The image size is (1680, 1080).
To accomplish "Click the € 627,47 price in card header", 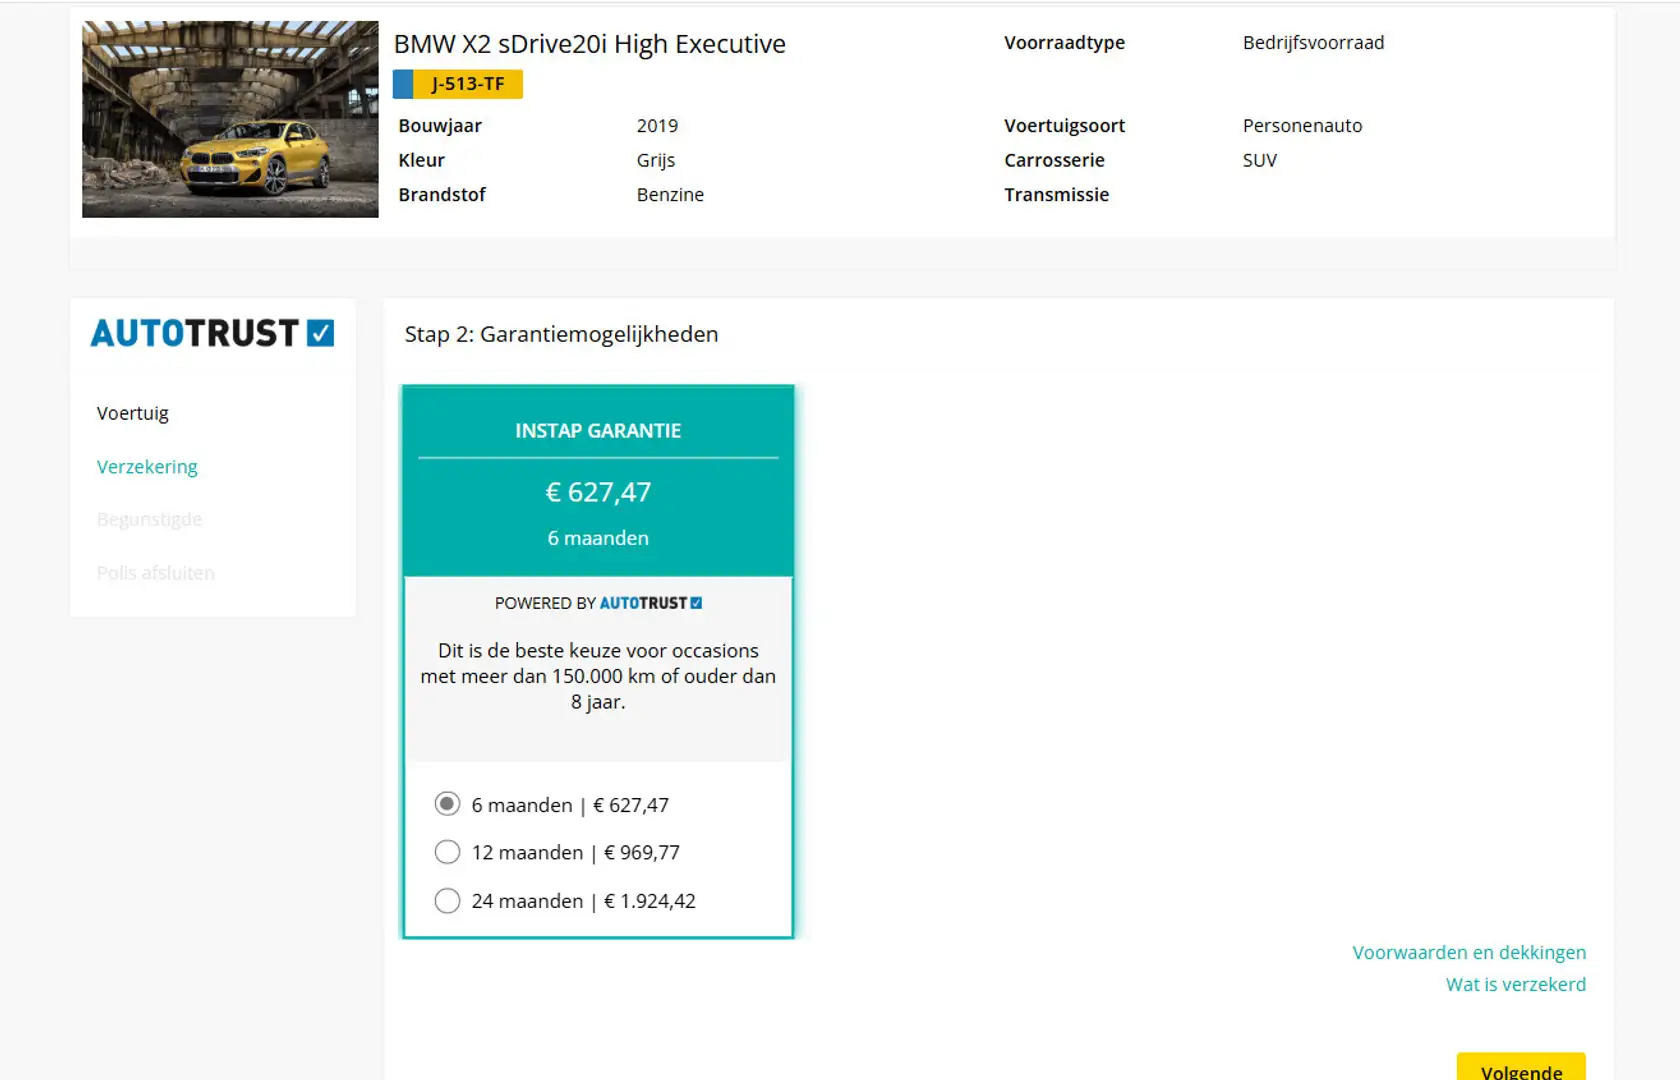I will click(x=598, y=492).
